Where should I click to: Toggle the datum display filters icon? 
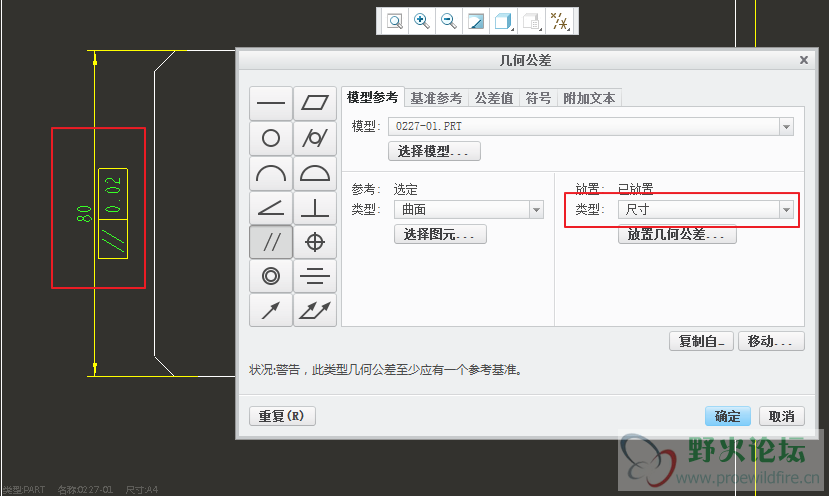pos(559,21)
